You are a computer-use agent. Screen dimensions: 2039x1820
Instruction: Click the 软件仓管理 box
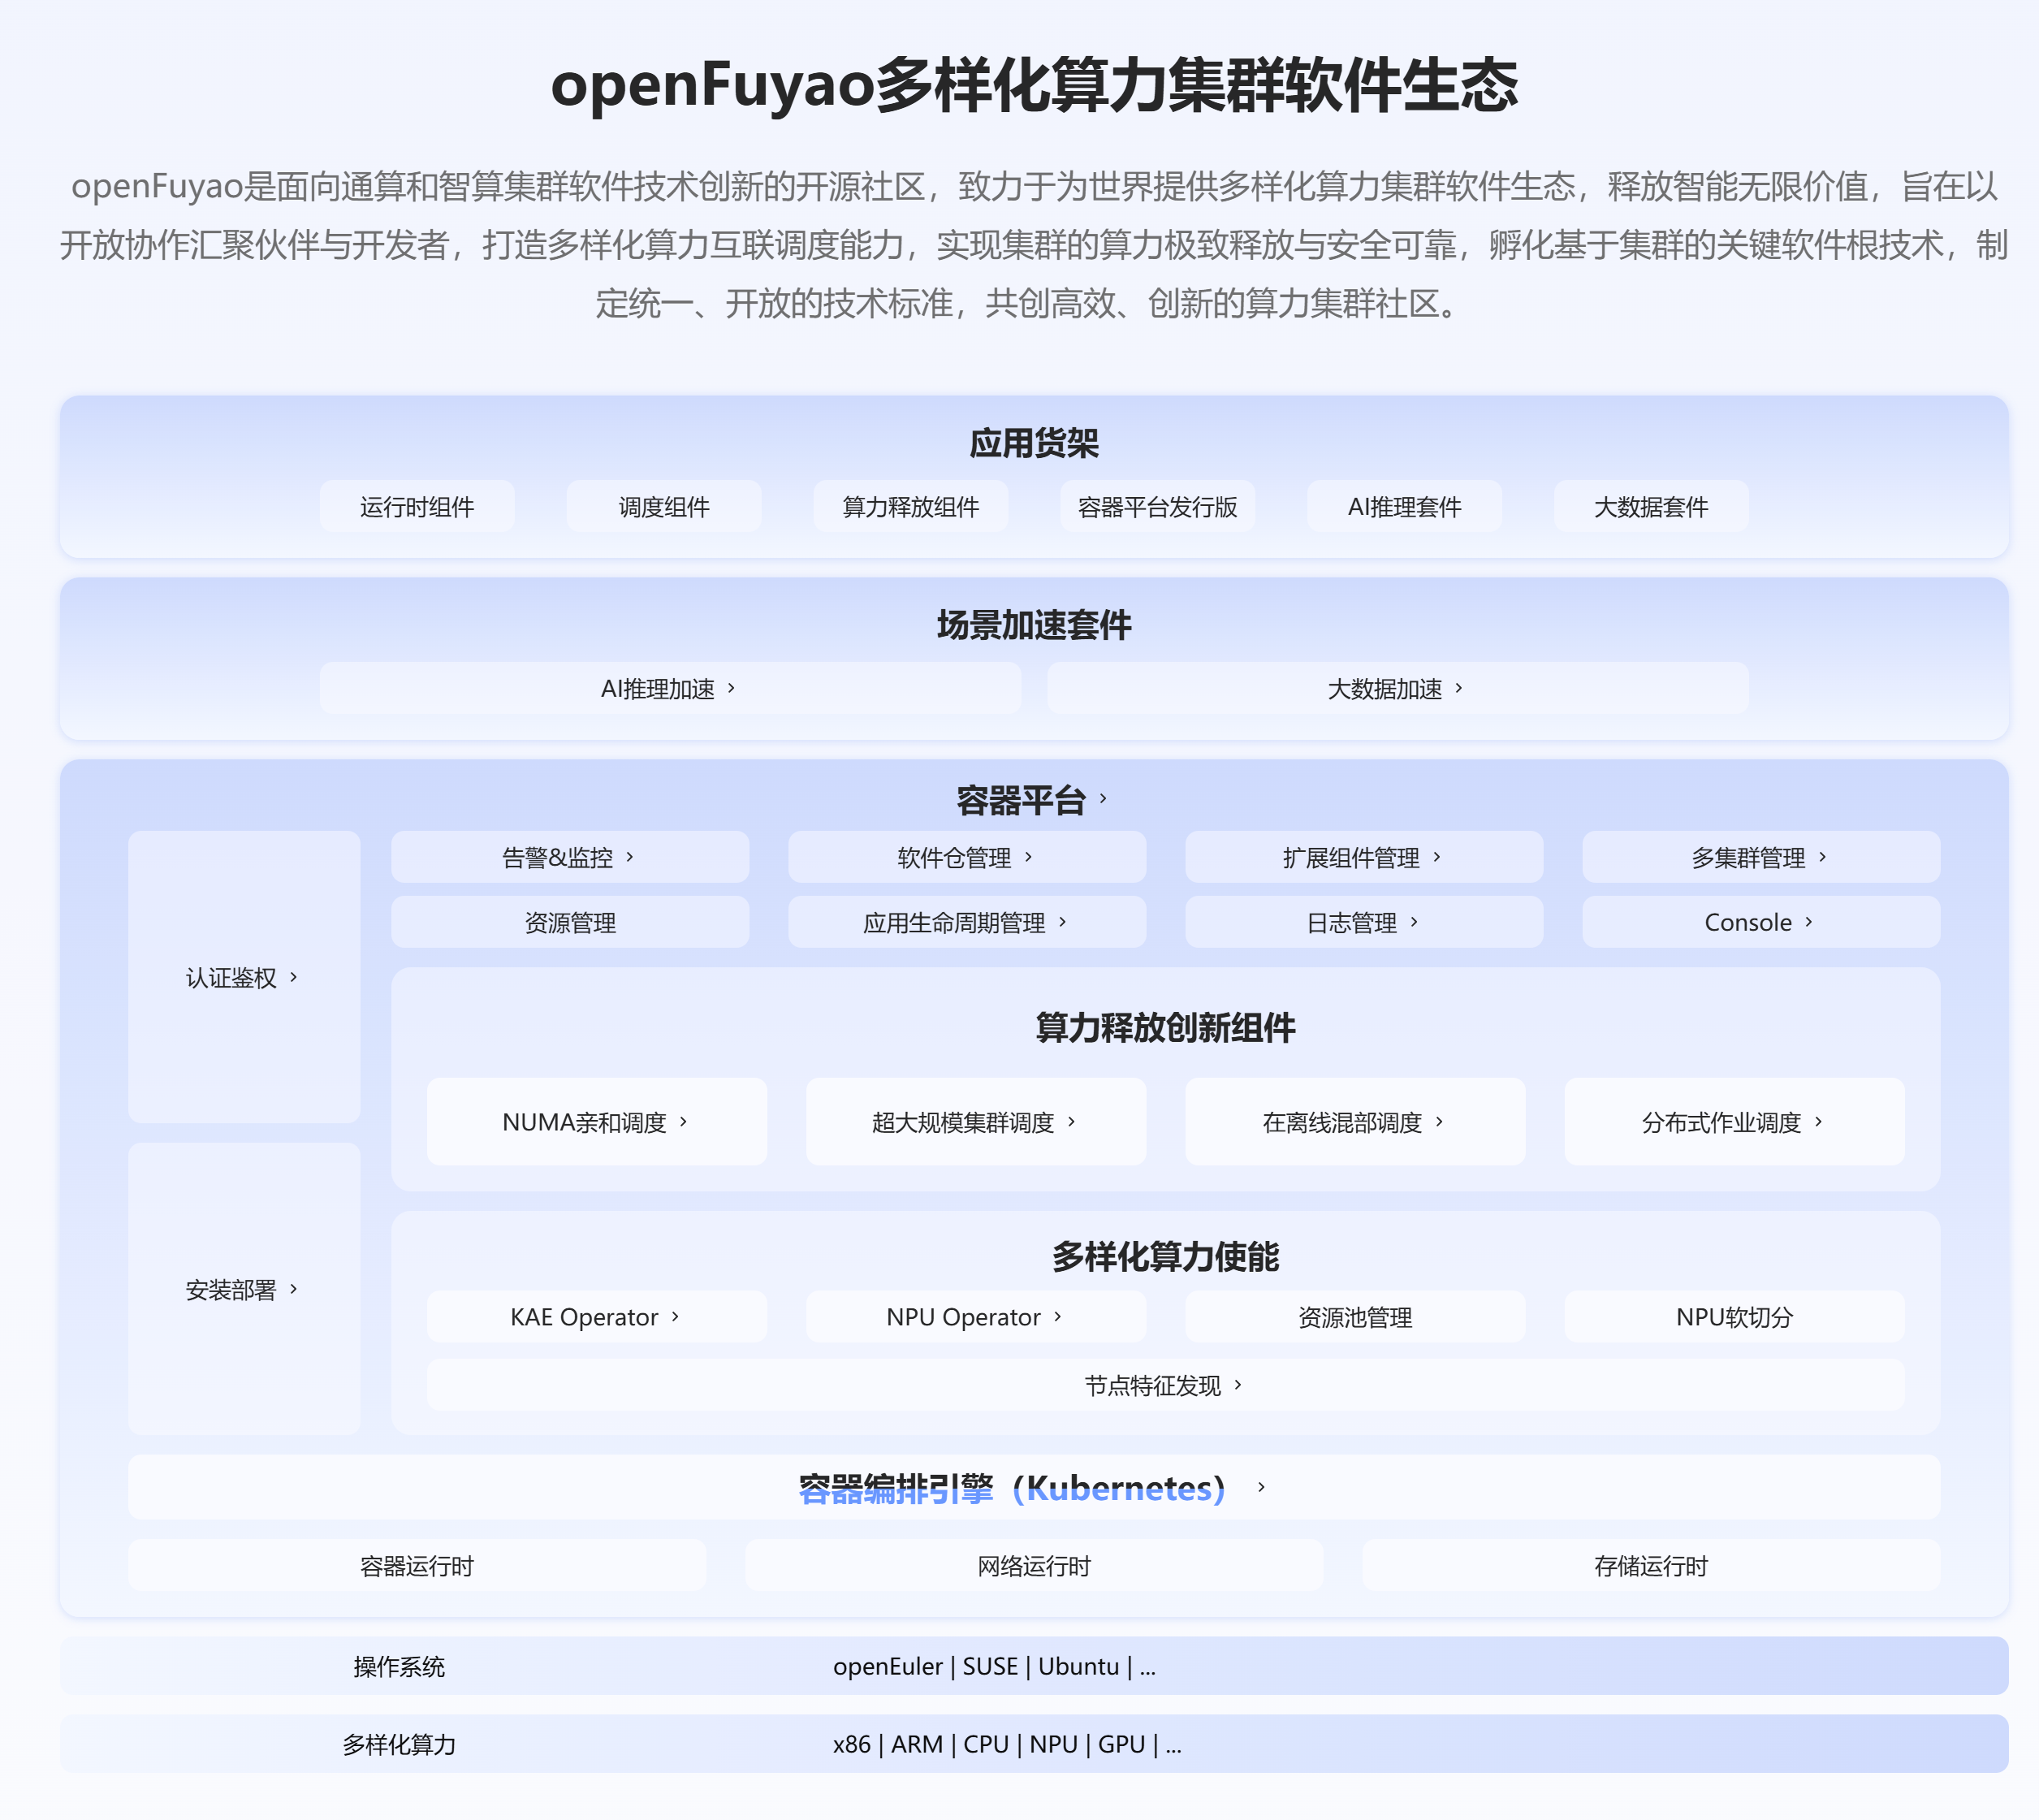966,857
